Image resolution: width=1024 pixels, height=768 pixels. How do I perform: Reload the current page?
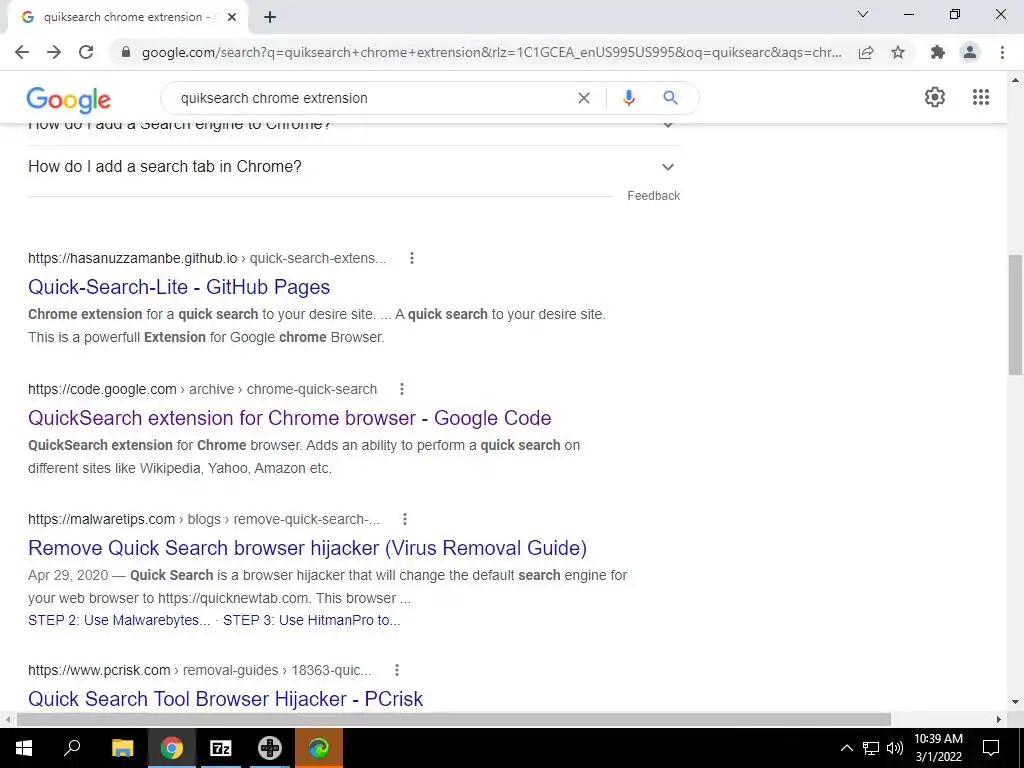(86, 52)
